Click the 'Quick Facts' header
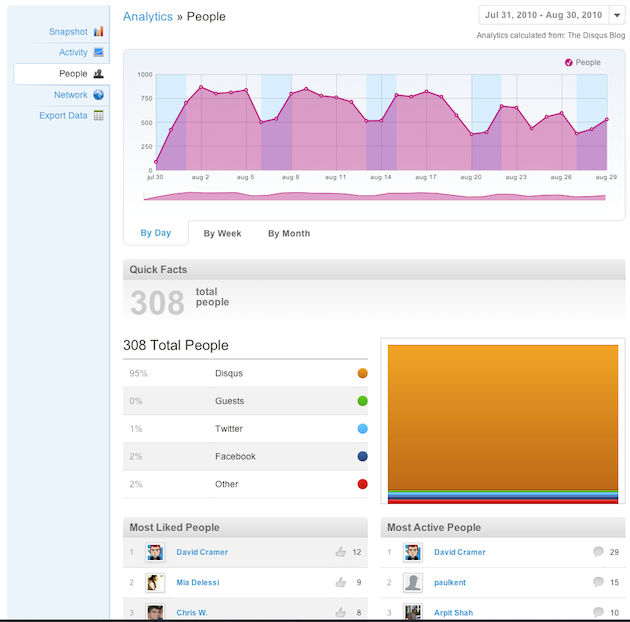Viewport: 630px width, 622px height. point(158,270)
